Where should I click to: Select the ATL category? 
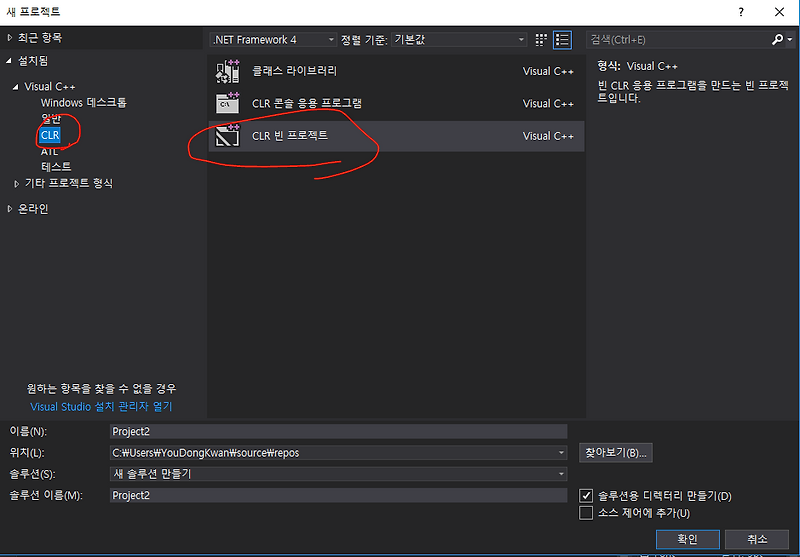(49, 151)
